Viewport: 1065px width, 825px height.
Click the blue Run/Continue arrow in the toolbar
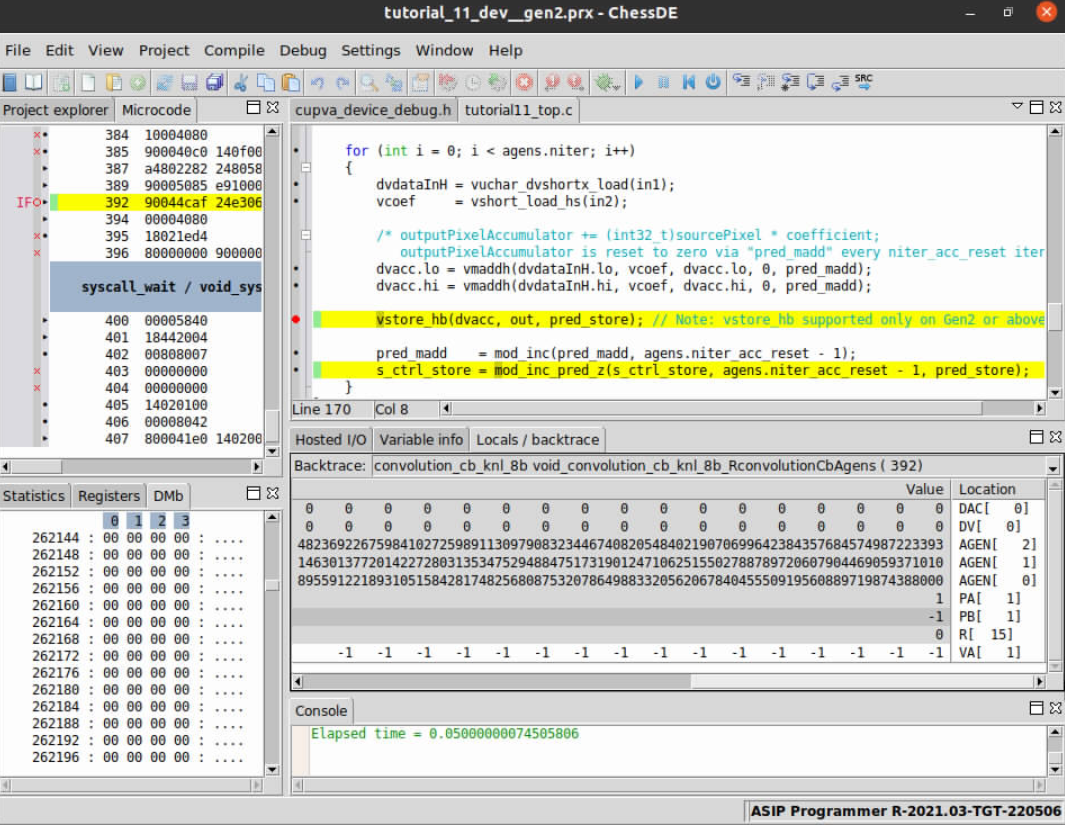pyautogui.click(x=639, y=82)
